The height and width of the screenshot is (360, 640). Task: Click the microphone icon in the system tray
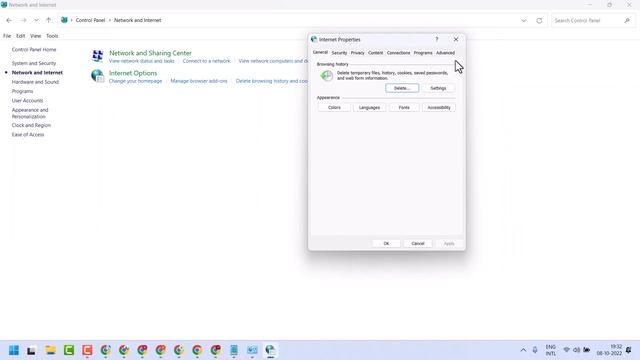pos(535,350)
